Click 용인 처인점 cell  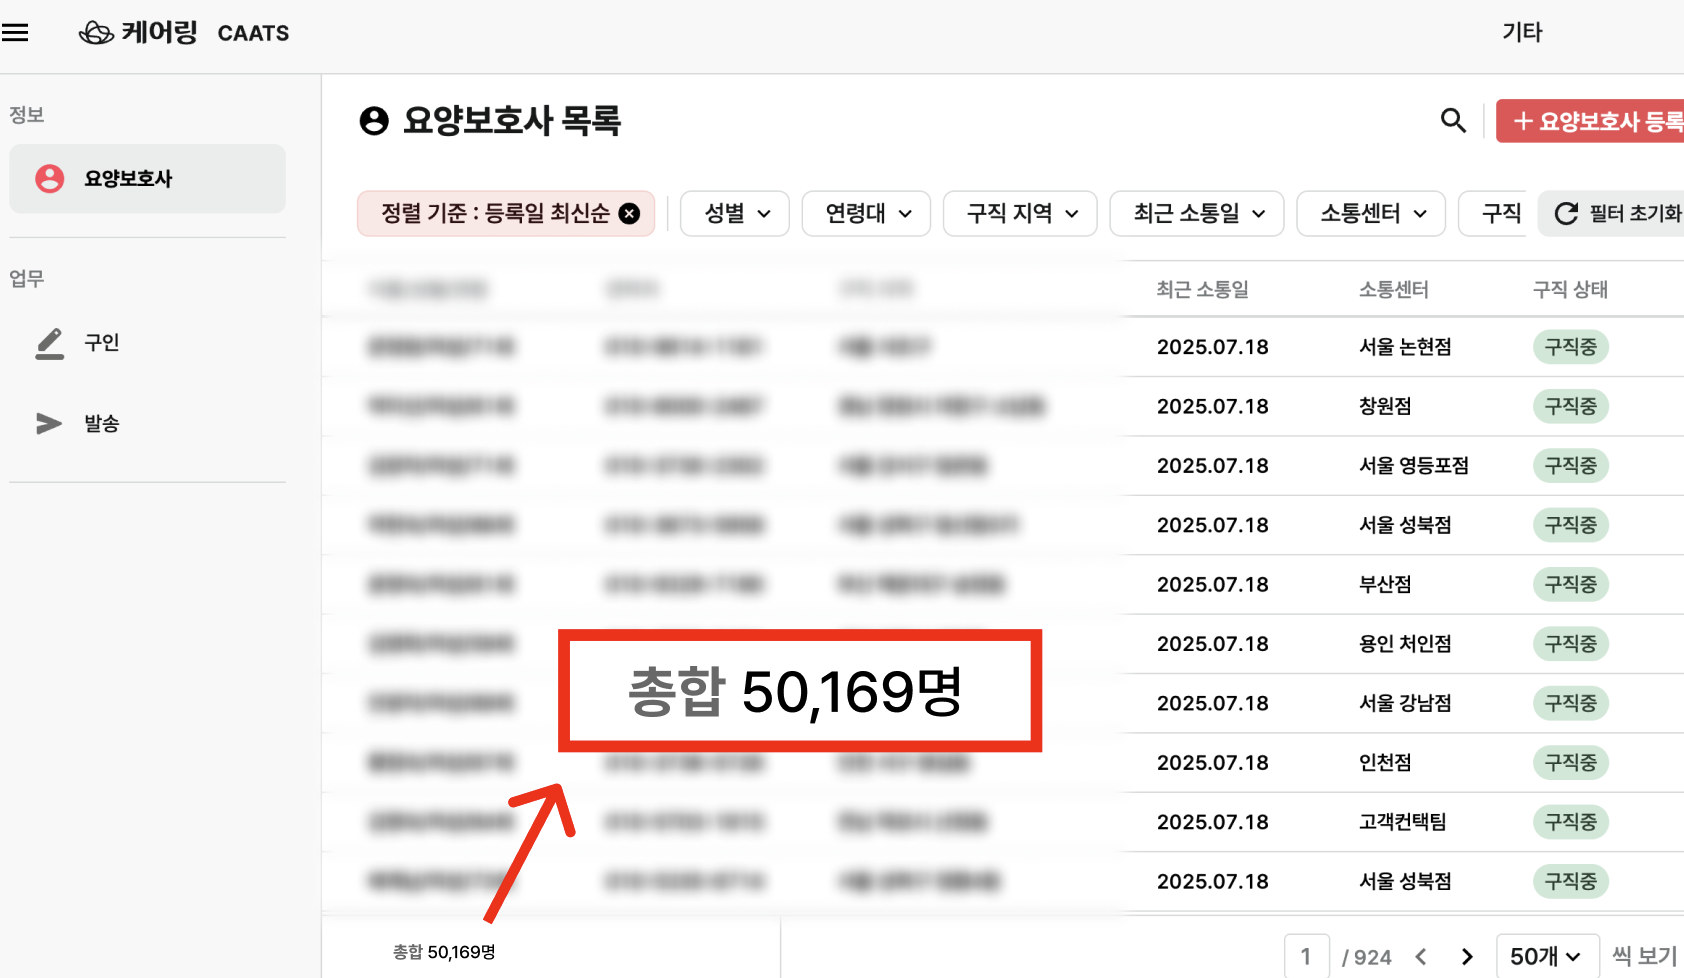1405,643
